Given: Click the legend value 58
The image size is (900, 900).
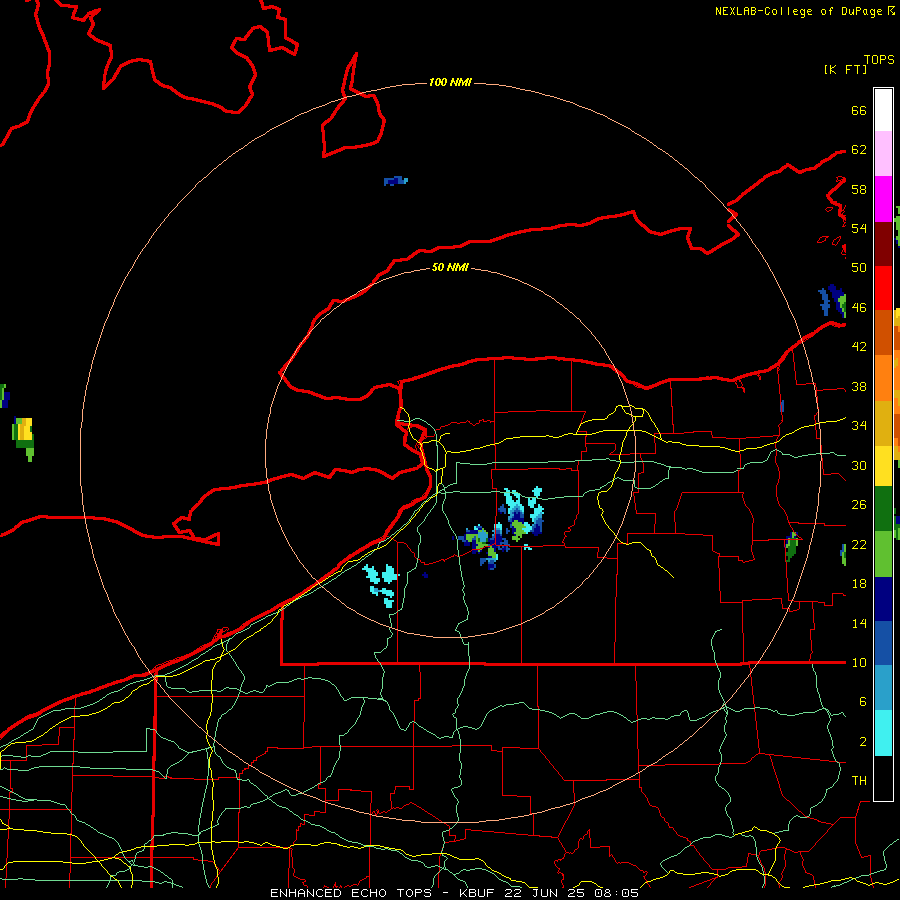Looking at the screenshot, I should (859, 189).
